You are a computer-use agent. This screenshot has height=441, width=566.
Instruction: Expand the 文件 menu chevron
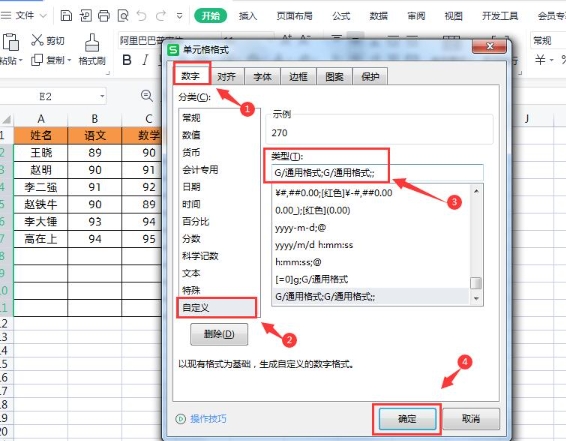click(43, 16)
